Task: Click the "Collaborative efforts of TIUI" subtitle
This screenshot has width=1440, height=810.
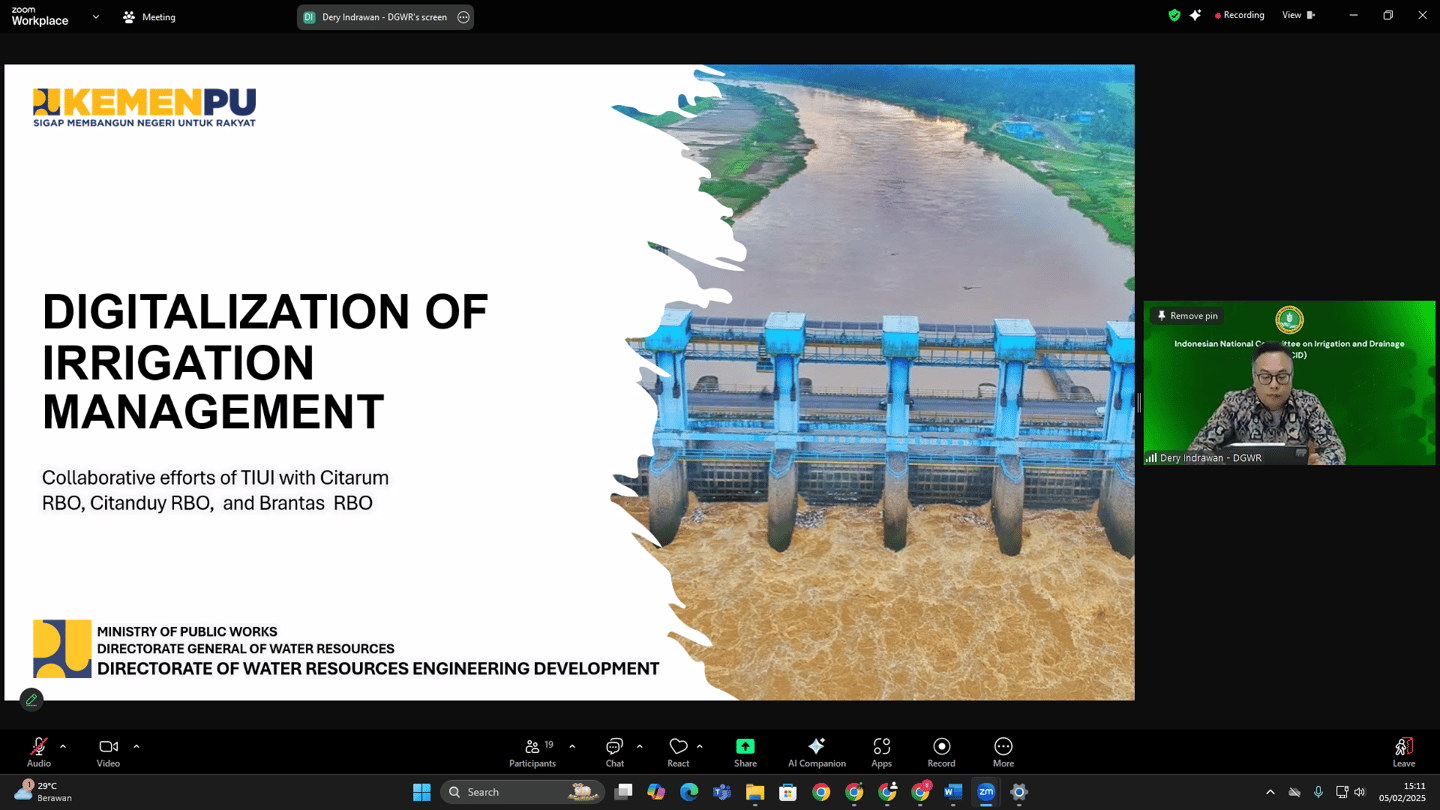Action: [x=215, y=490]
